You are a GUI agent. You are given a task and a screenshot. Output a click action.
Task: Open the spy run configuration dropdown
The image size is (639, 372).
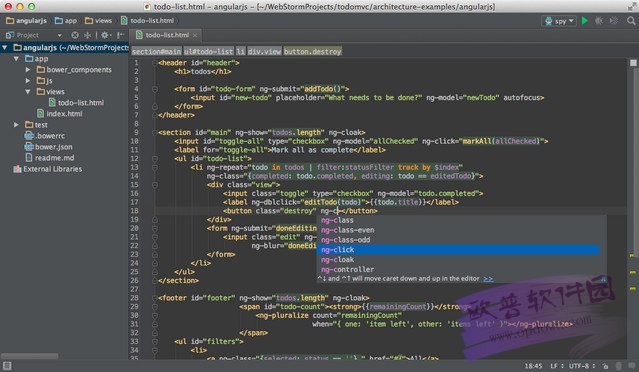click(x=559, y=21)
